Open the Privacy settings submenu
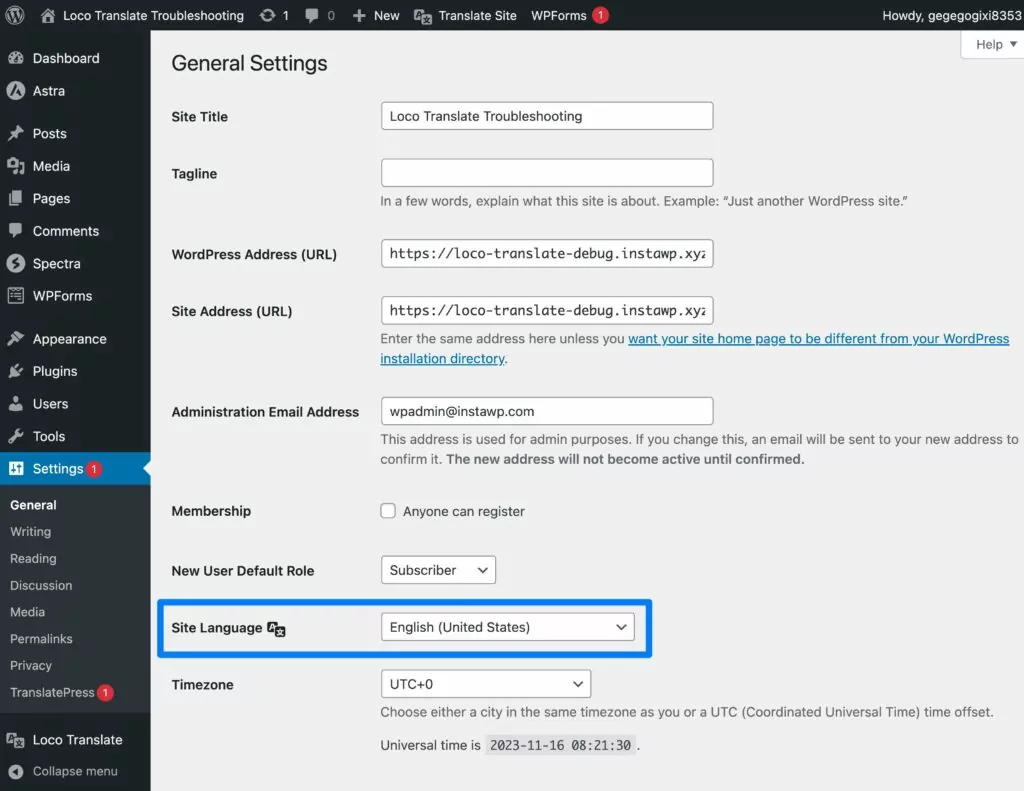Viewport: 1024px width, 791px height. (x=31, y=666)
